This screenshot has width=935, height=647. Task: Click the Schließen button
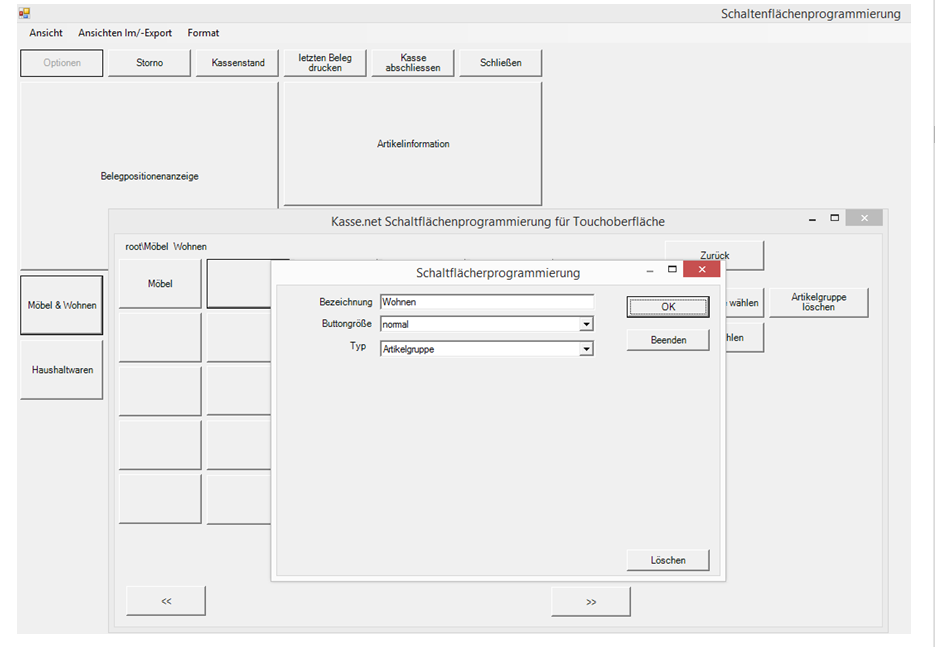point(500,63)
